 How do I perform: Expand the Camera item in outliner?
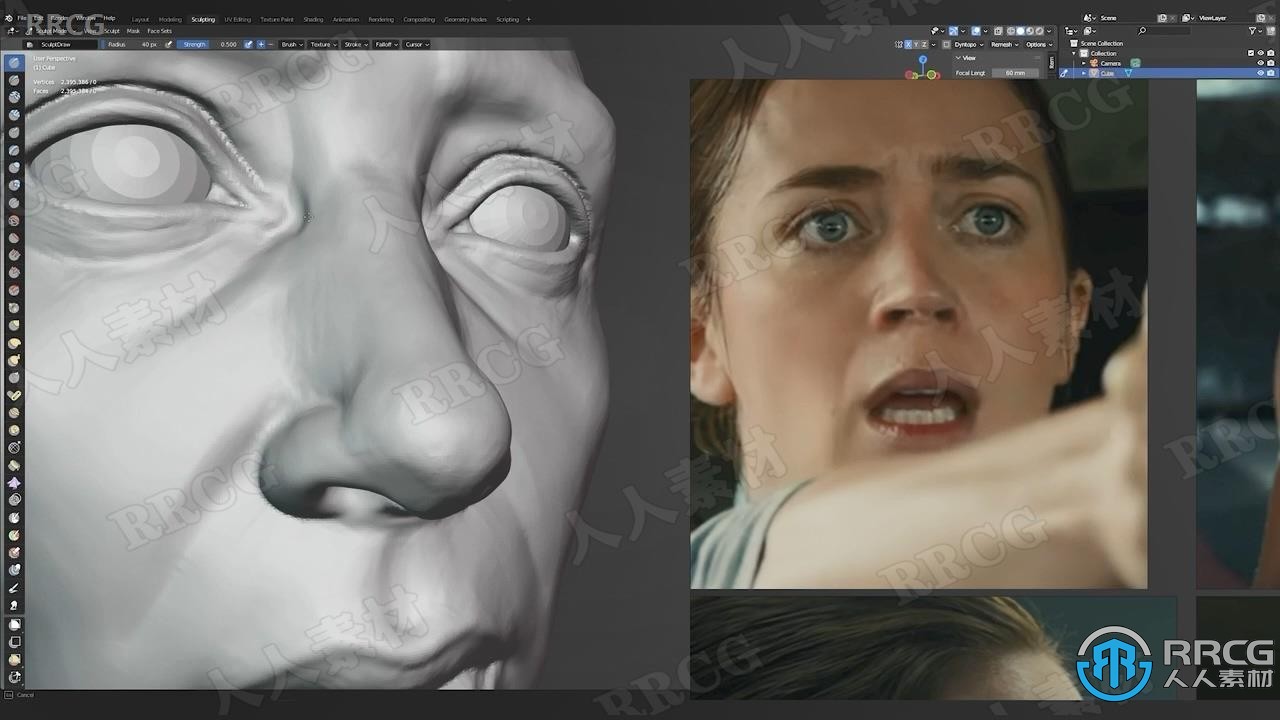click(x=1083, y=63)
